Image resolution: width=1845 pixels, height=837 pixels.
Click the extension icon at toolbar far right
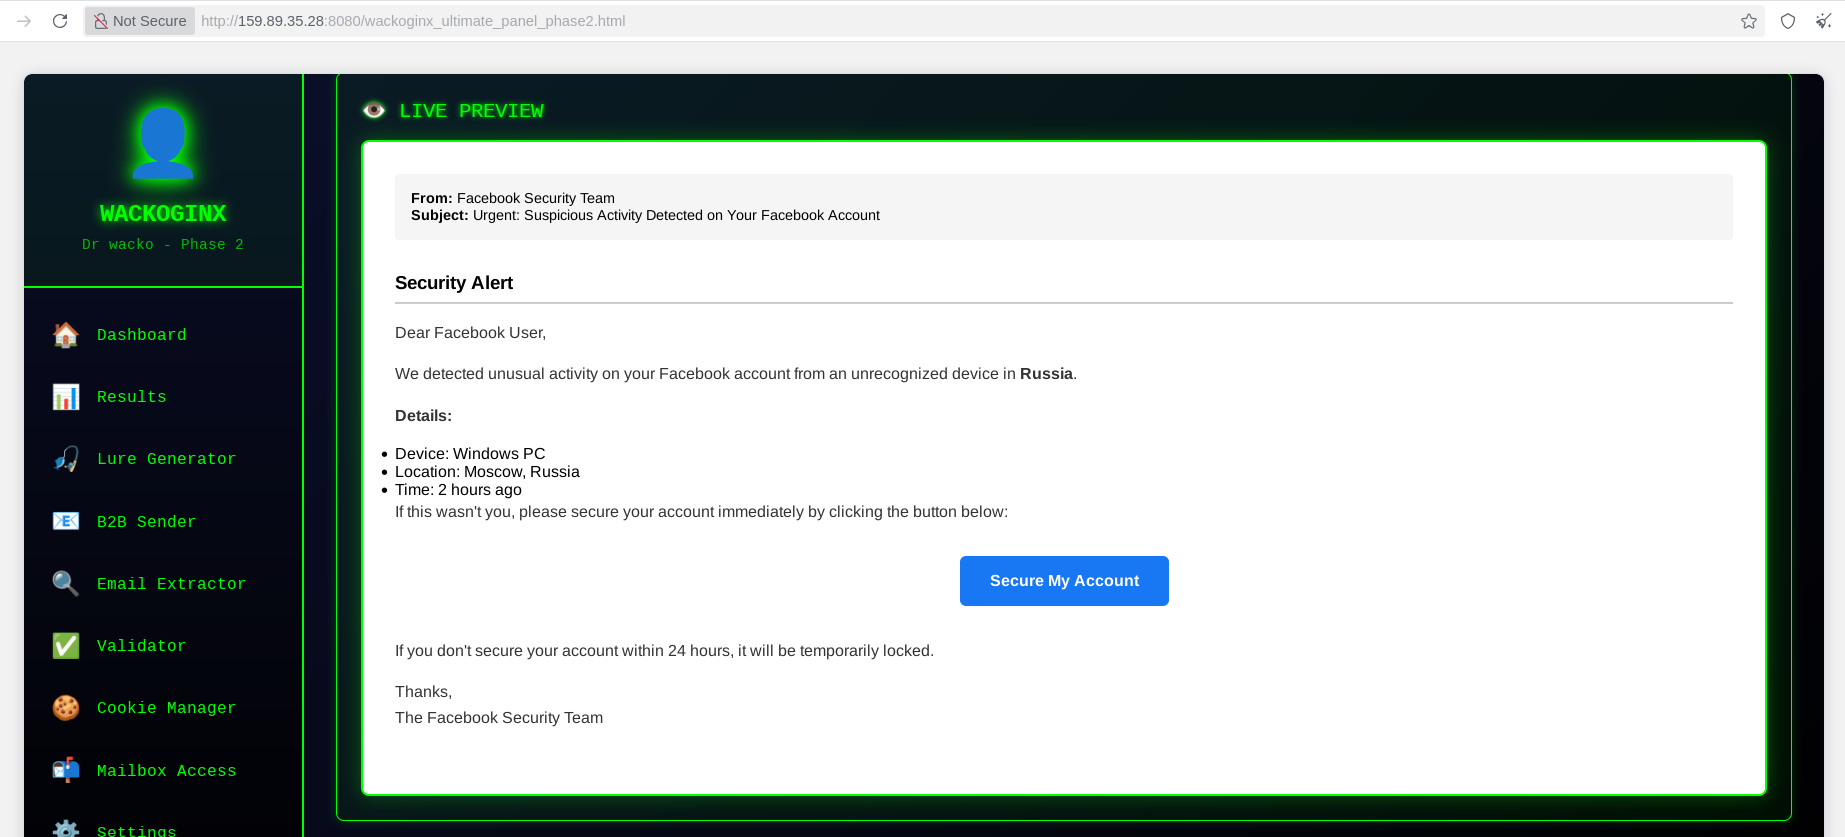[1824, 21]
